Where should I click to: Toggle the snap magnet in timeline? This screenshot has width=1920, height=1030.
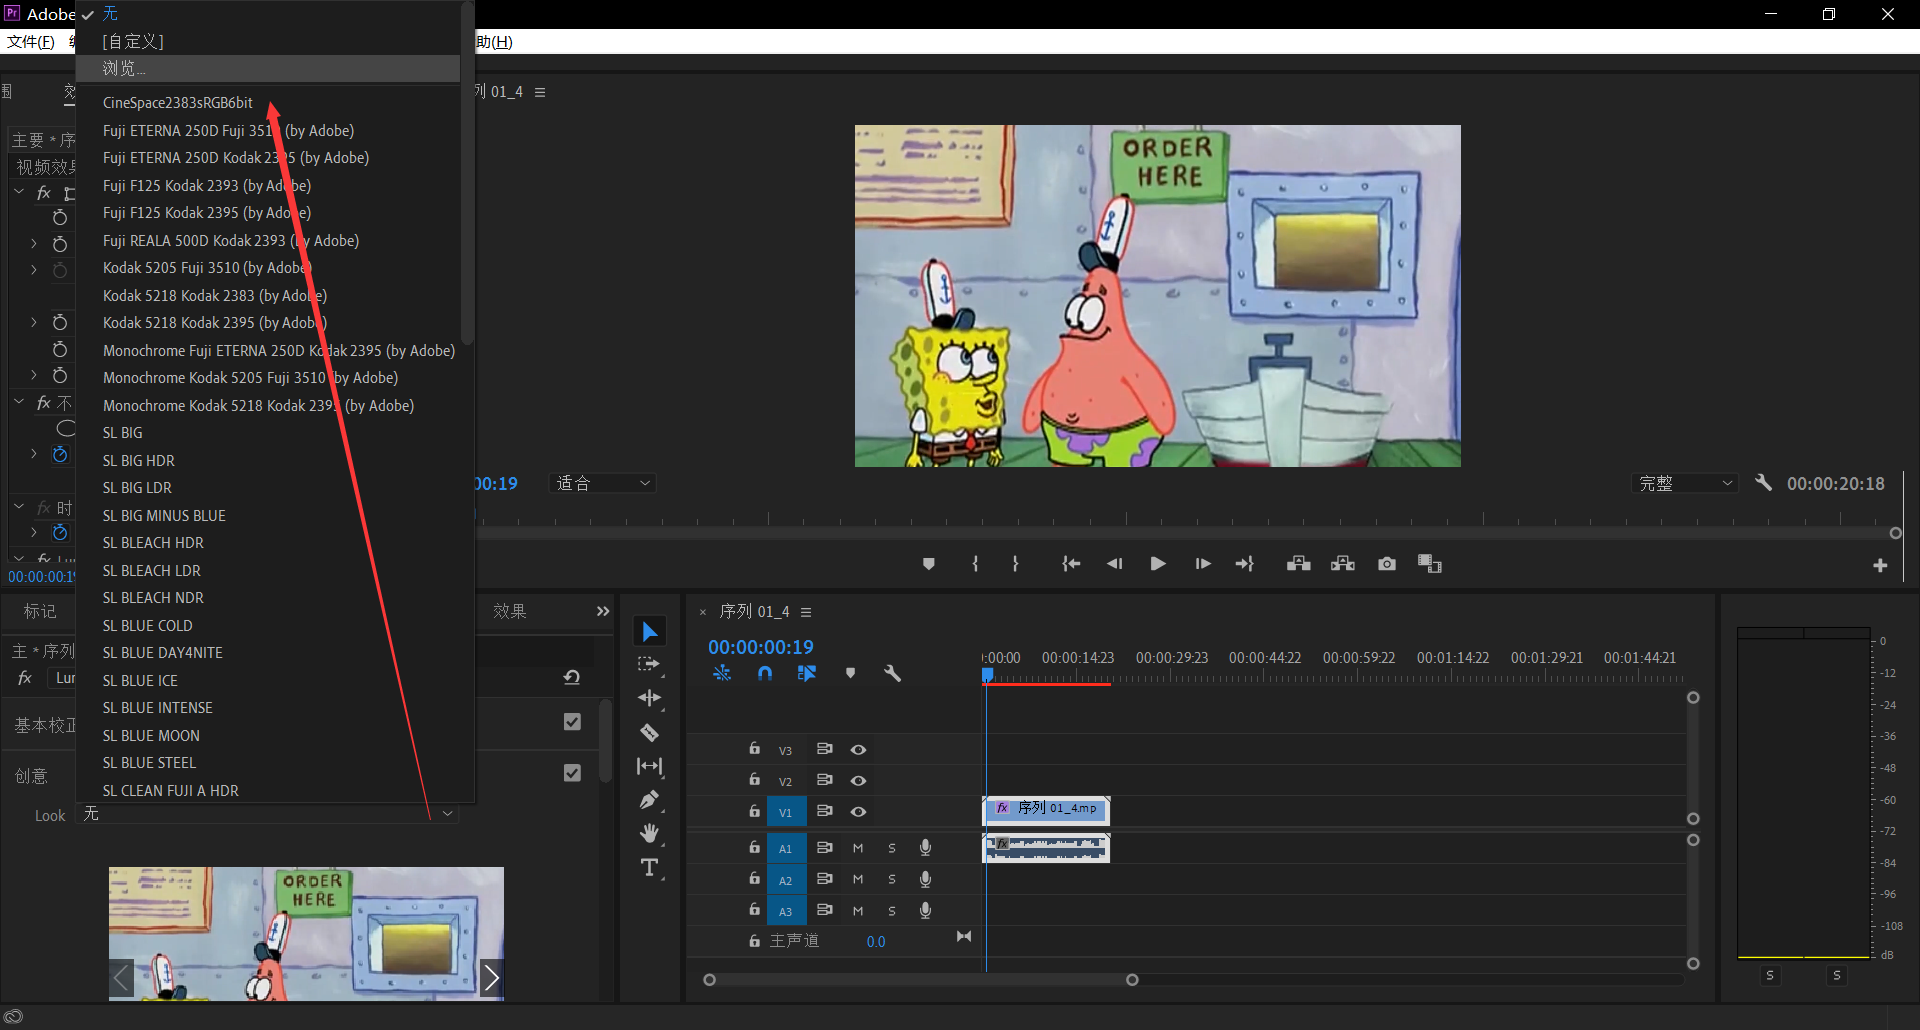pyautogui.click(x=765, y=673)
